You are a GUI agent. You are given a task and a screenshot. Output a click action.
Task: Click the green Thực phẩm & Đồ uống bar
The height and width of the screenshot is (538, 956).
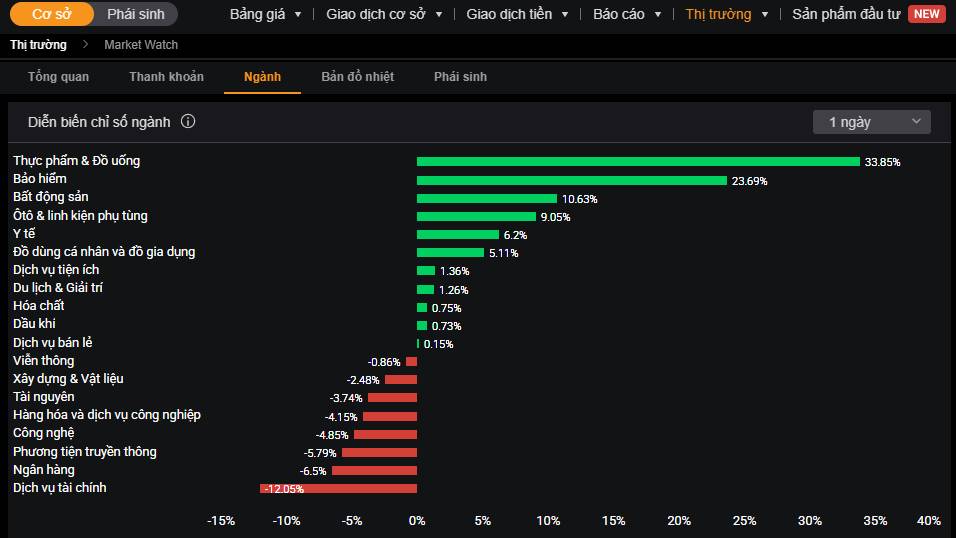pyautogui.click(x=638, y=161)
